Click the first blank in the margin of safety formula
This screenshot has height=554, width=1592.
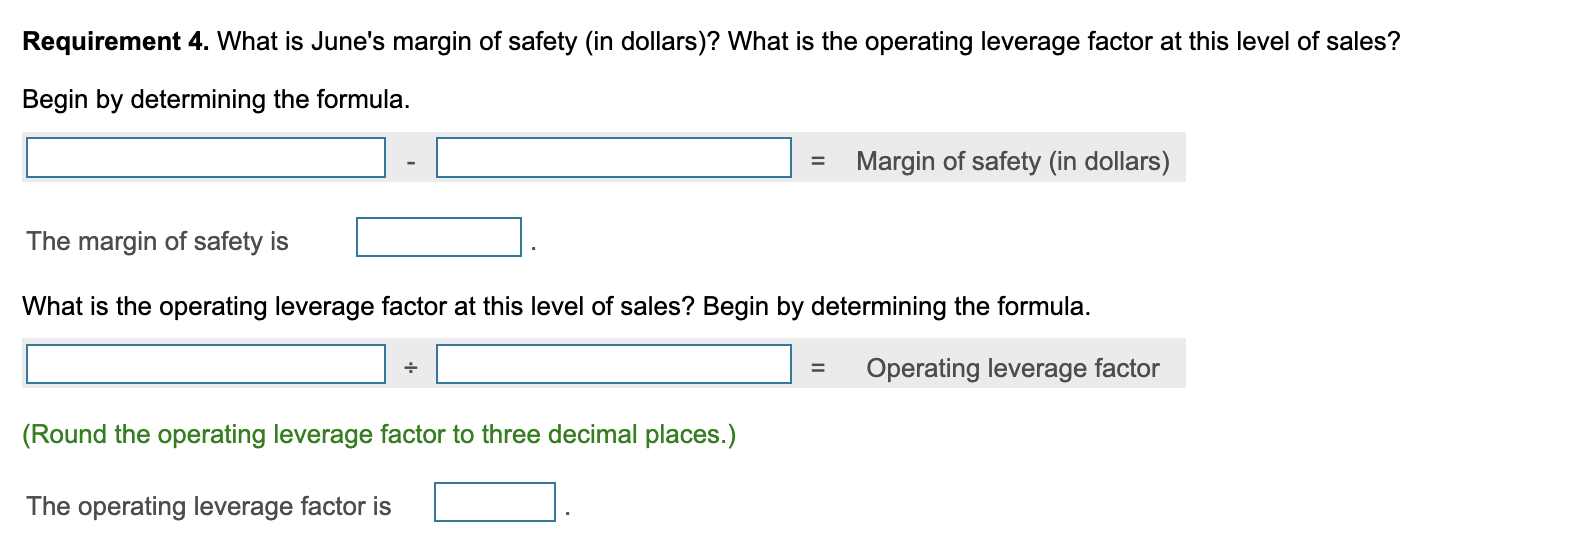coord(205,158)
